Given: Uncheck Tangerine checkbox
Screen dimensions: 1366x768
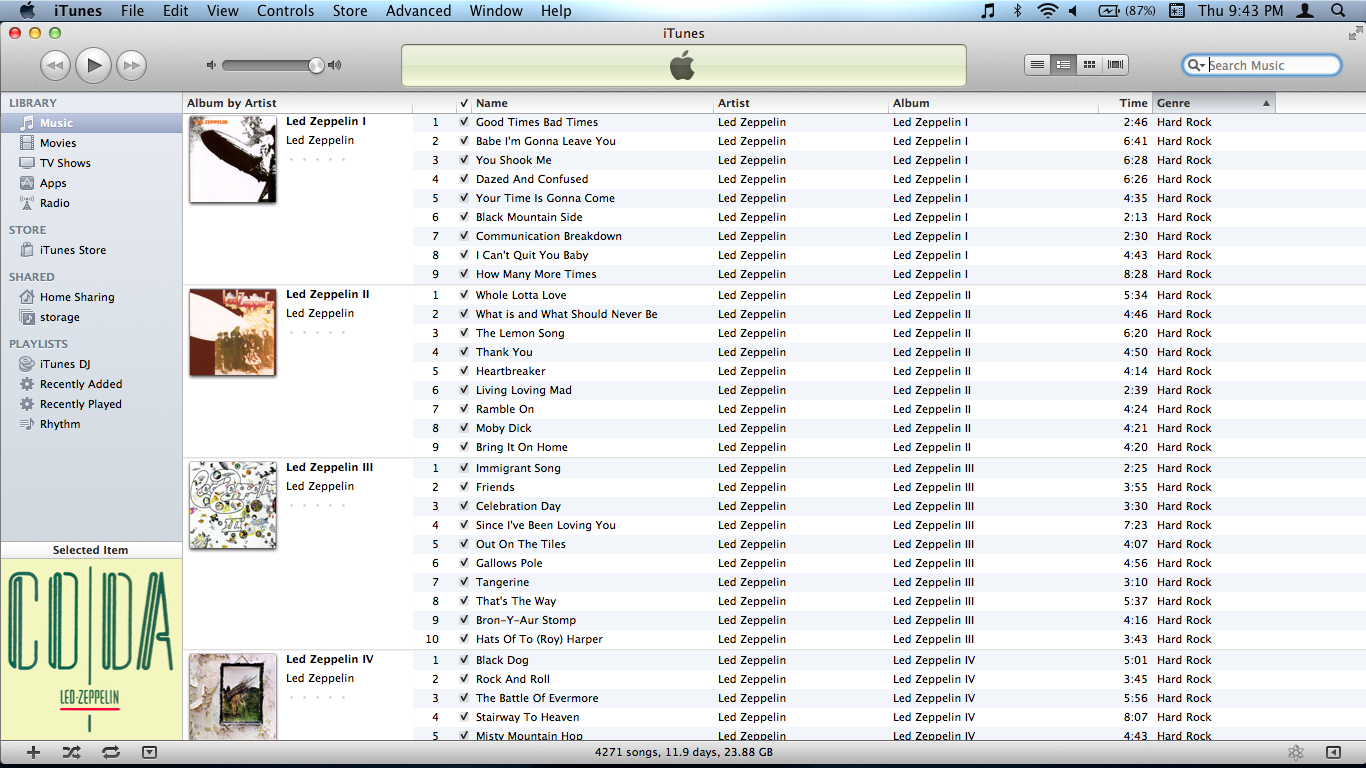Looking at the screenshot, I should click(464, 582).
